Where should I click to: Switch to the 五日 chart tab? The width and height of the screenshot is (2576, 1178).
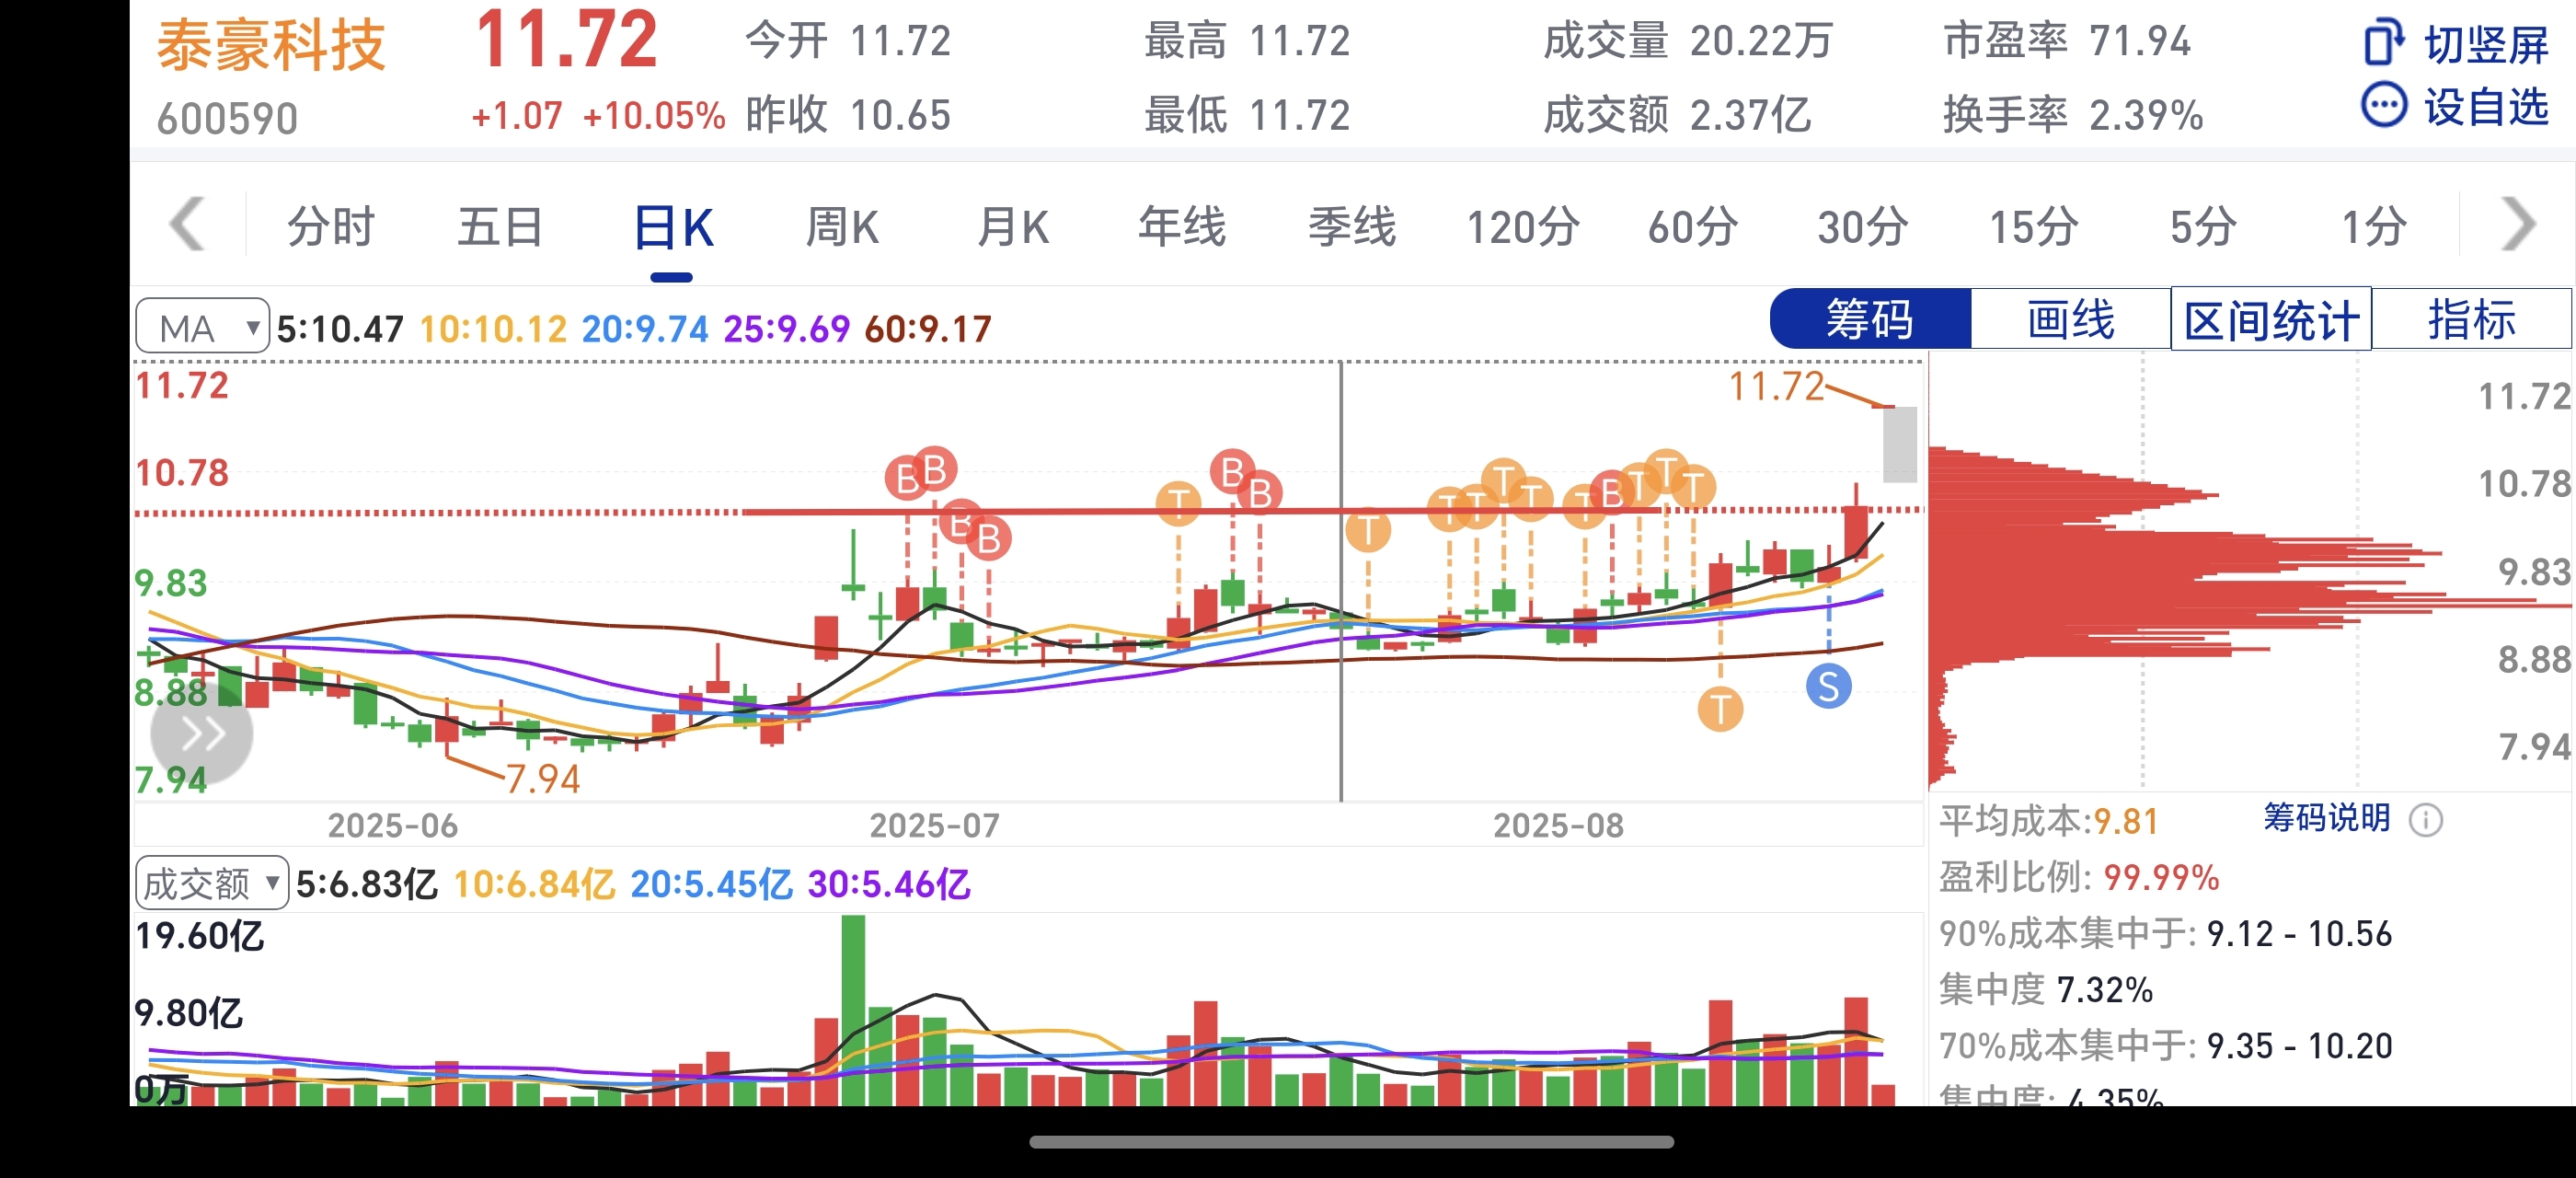pos(500,226)
